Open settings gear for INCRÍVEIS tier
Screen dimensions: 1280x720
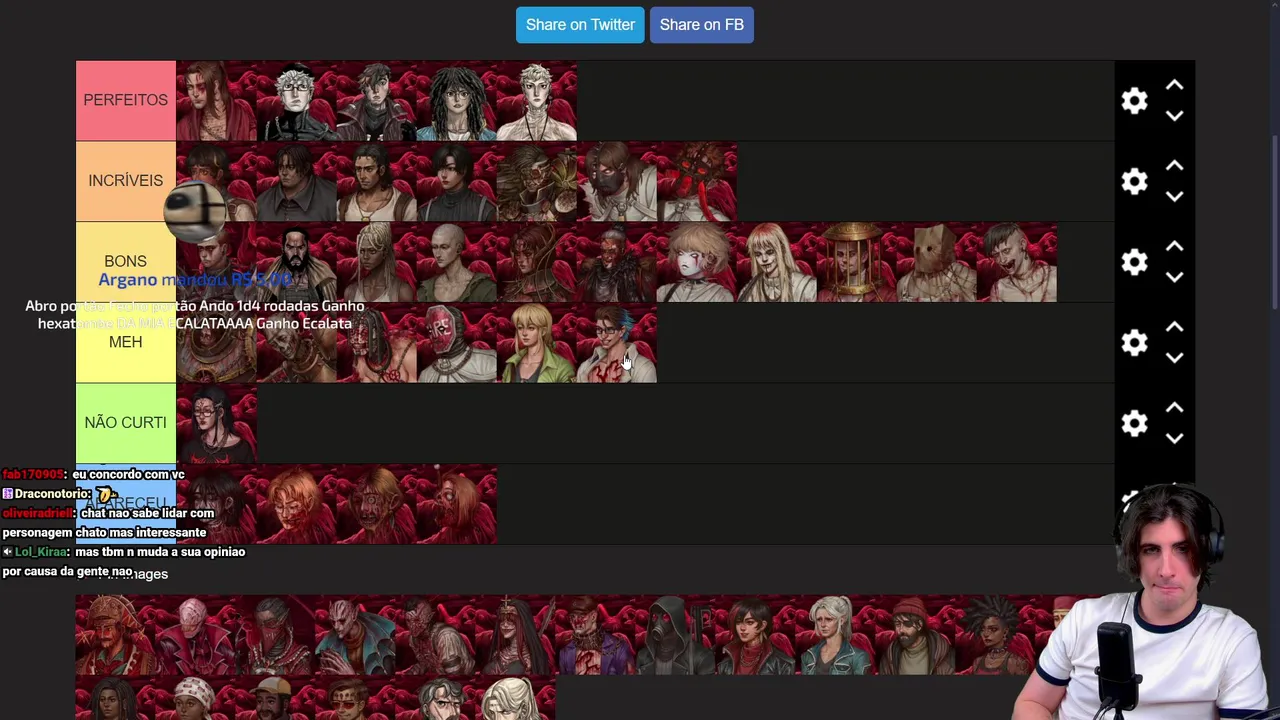pos(1134,181)
